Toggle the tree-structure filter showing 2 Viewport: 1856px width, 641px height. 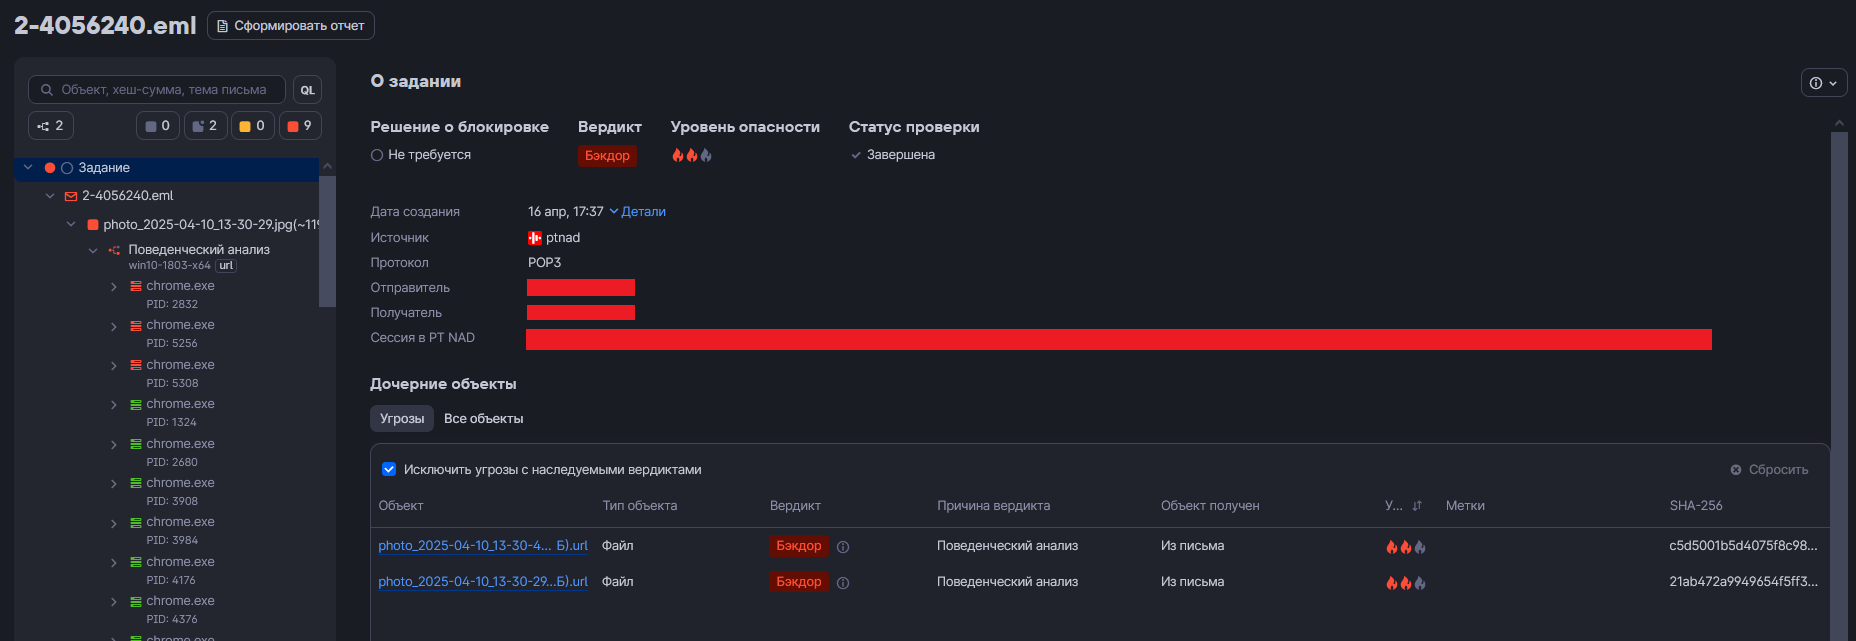51,126
